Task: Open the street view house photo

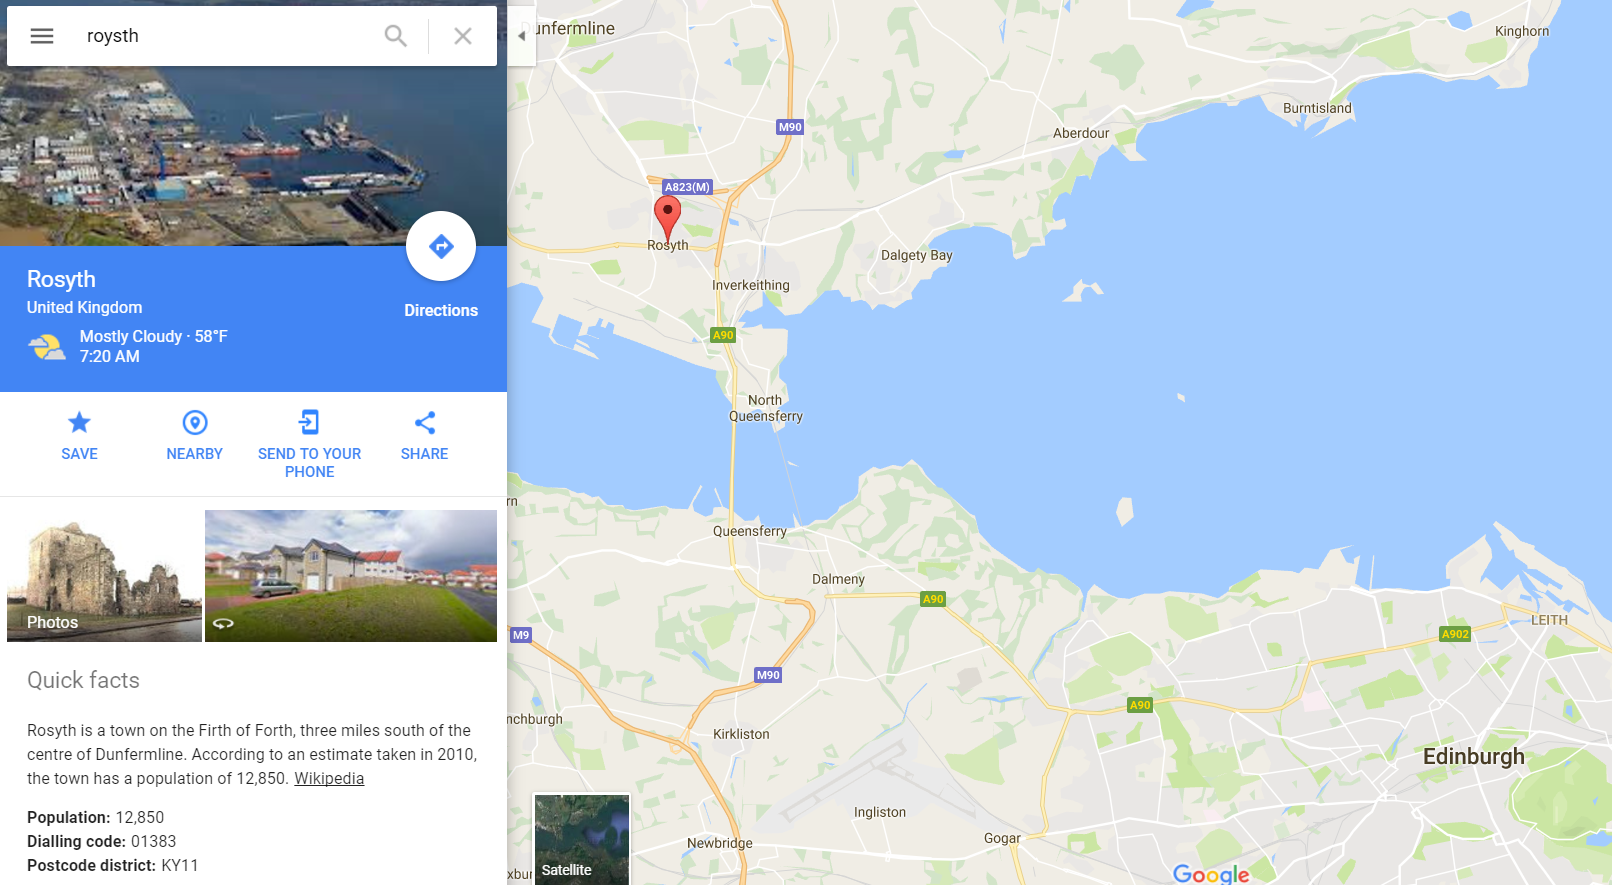Action: [351, 576]
